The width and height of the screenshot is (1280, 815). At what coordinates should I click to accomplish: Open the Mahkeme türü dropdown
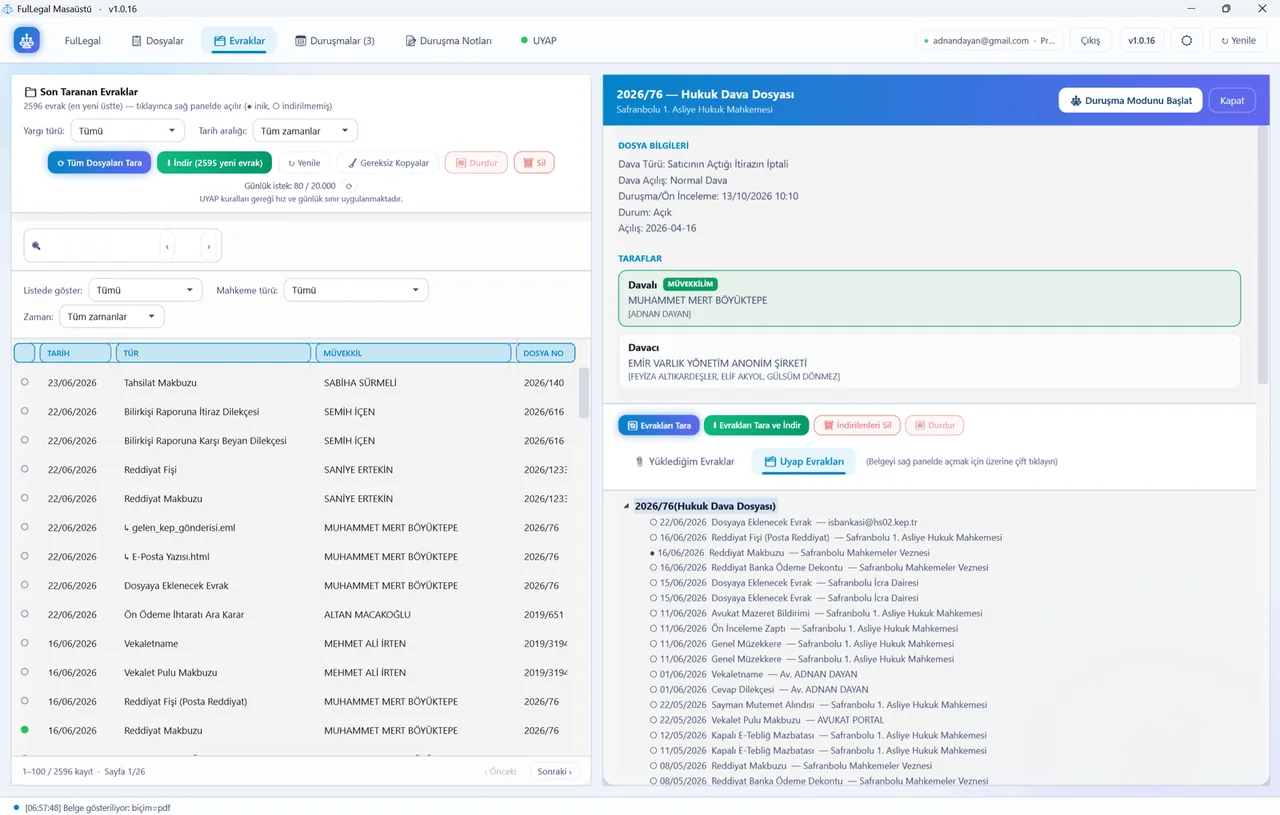coord(356,290)
